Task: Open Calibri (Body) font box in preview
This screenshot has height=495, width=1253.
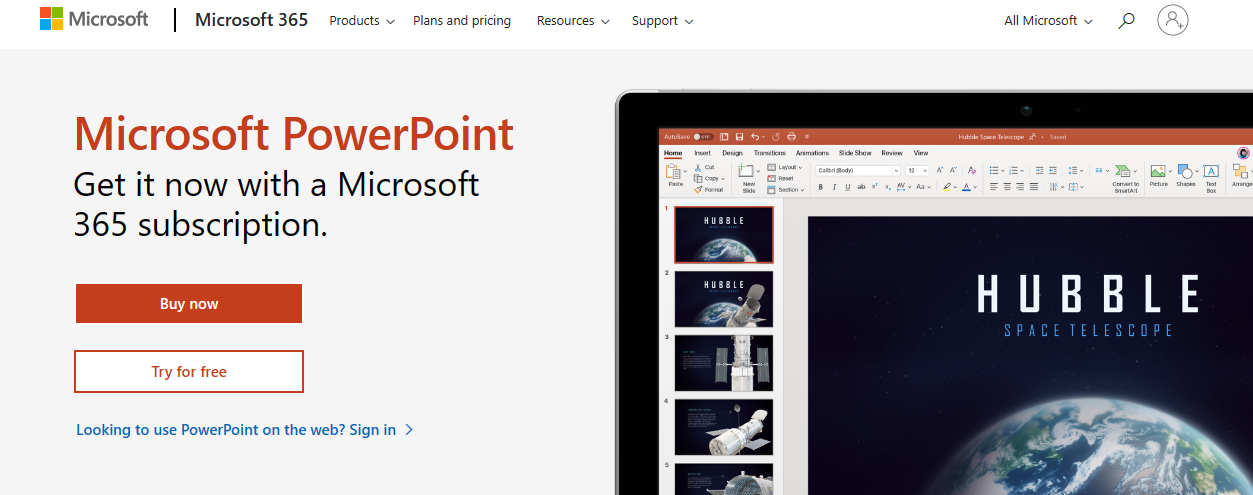Action: (x=857, y=170)
